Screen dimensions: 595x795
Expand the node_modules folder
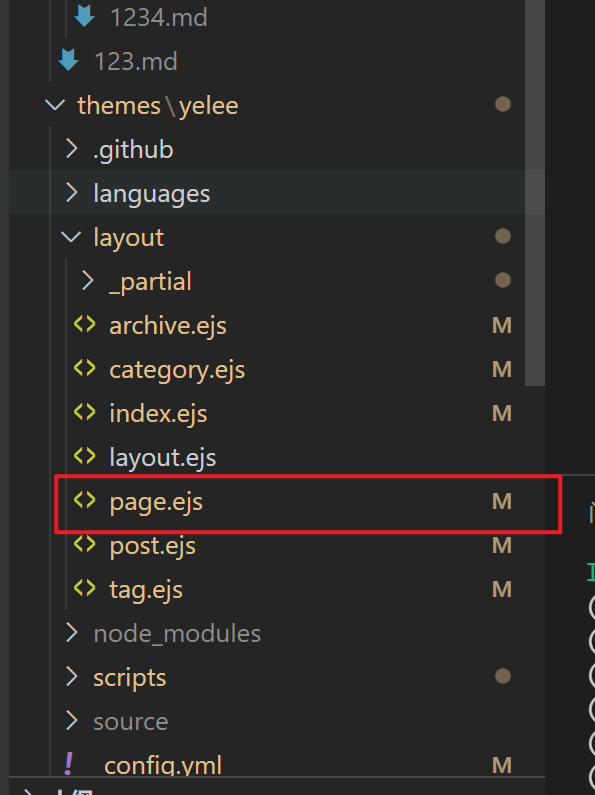pyautogui.click(x=71, y=633)
